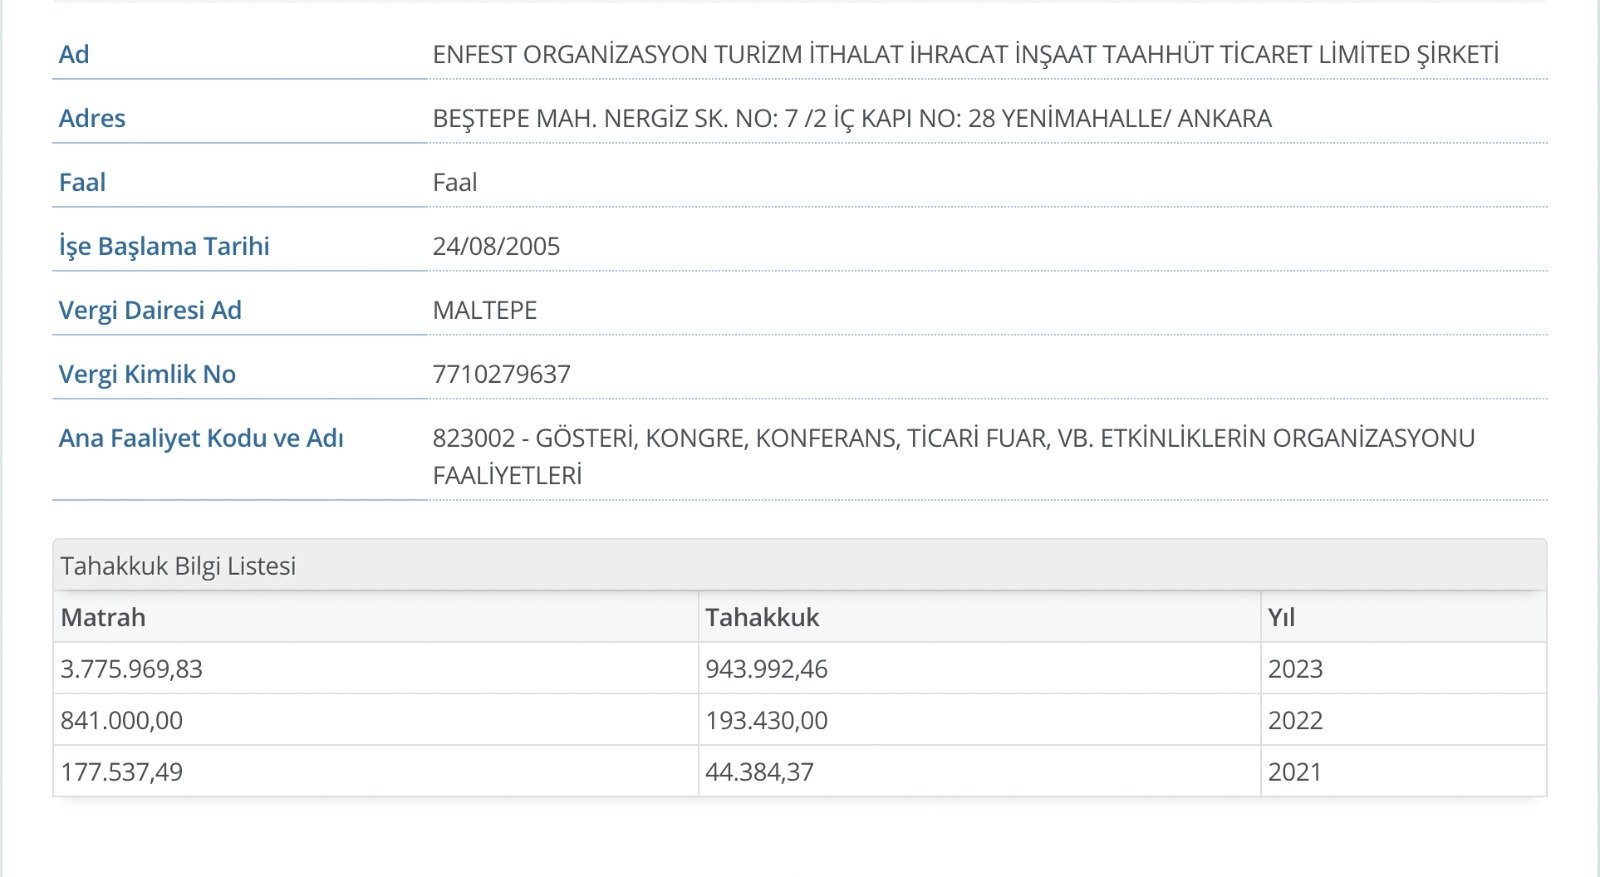1600x877 pixels.
Task: Click the 'Vergi Kimlik No' label
Action: click(147, 374)
